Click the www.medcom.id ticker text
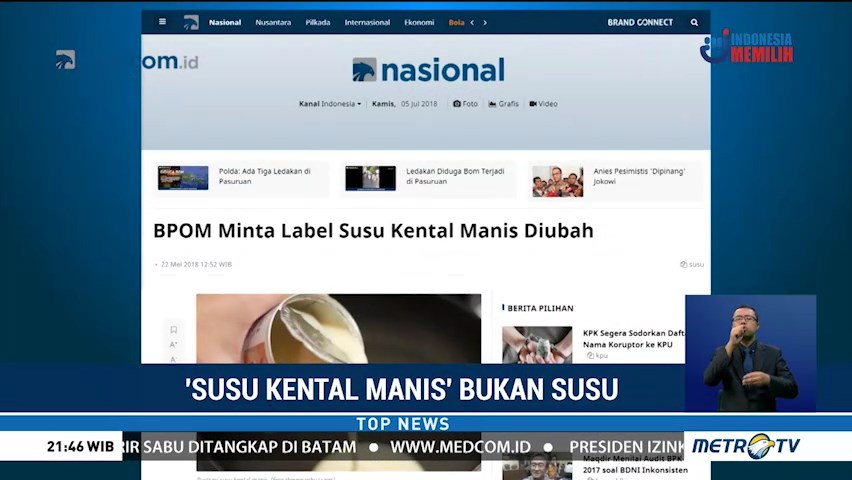Viewport: 852px width, 480px height. coord(460,447)
